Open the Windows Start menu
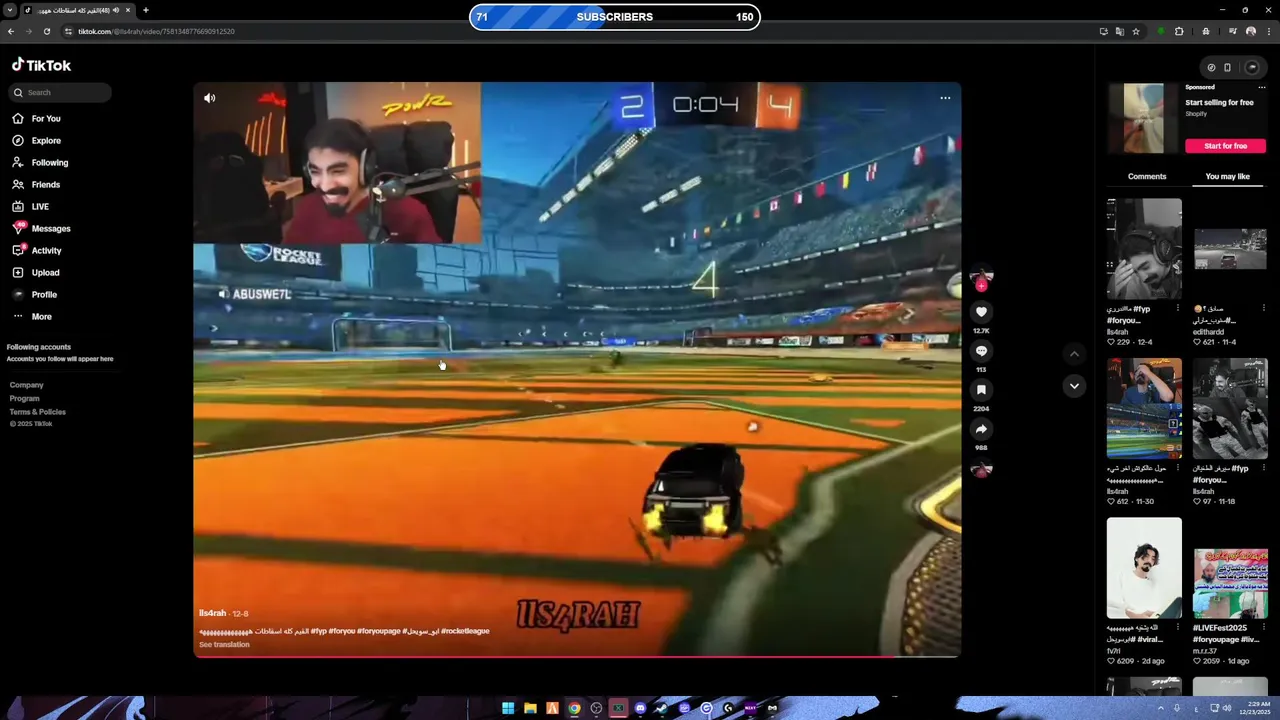1280x720 pixels. (508, 708)
